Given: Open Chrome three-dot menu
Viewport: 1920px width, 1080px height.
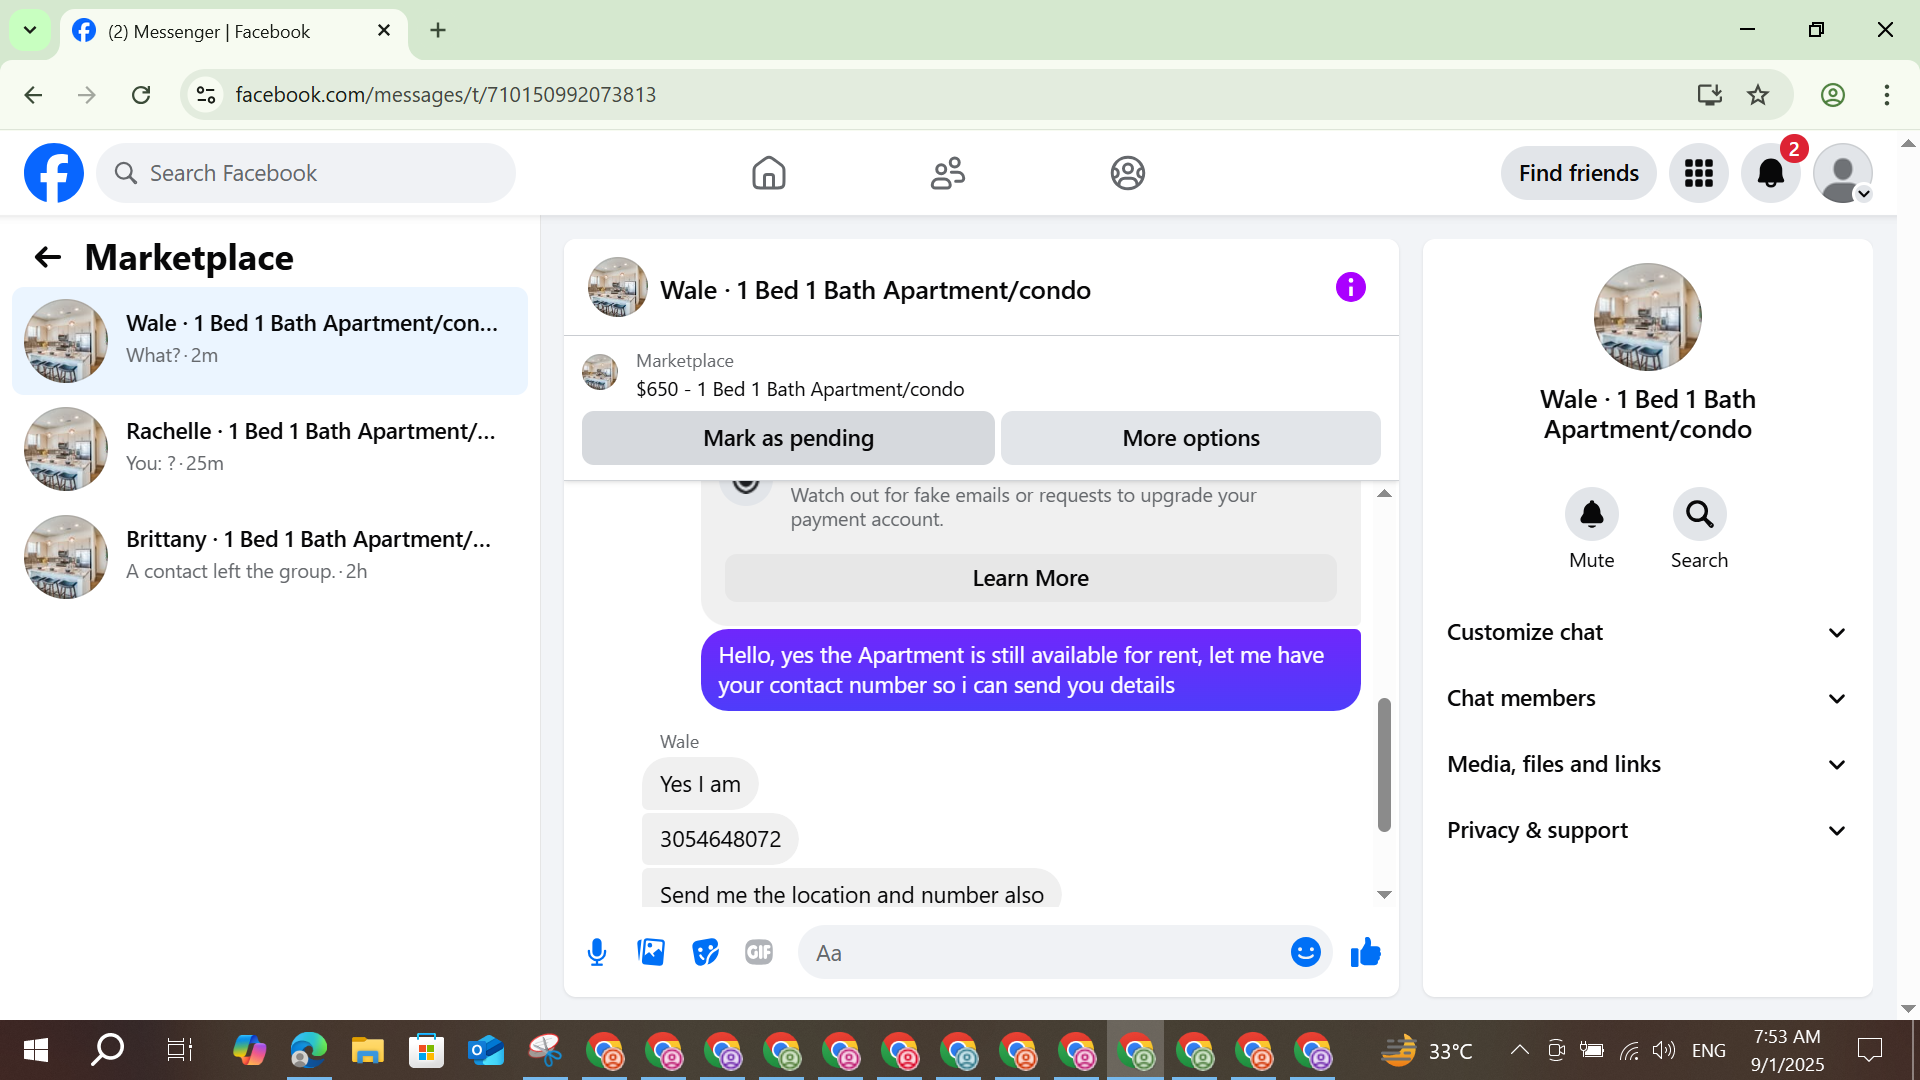Looking at the screenshot, I should [1886, 95].
